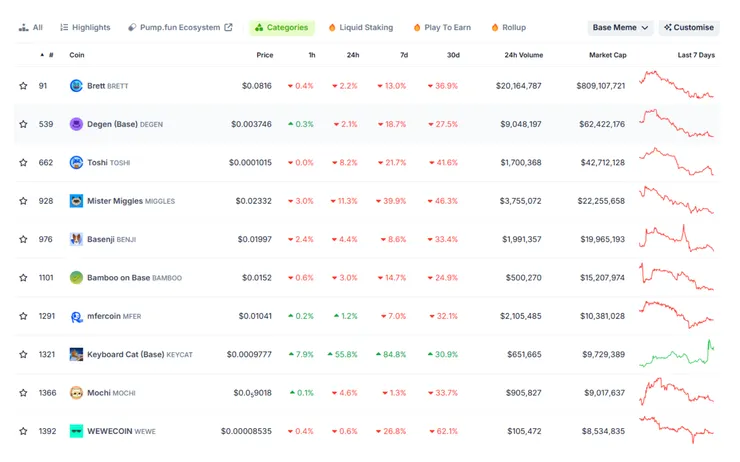Toggle the watchlist star for Brett
The width and height of the screenshot is (740, 462).
[x=23, y=86]
